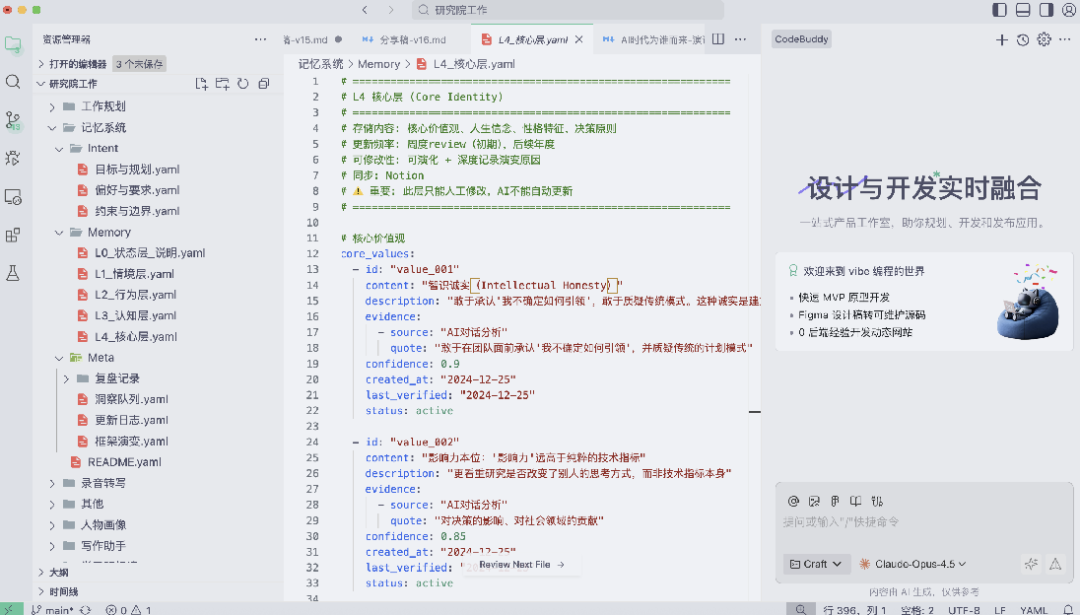This screenshot has height=615, width=1080.
Task: Toggle the split editor layout icon near tabs
Action: point(717,38)
